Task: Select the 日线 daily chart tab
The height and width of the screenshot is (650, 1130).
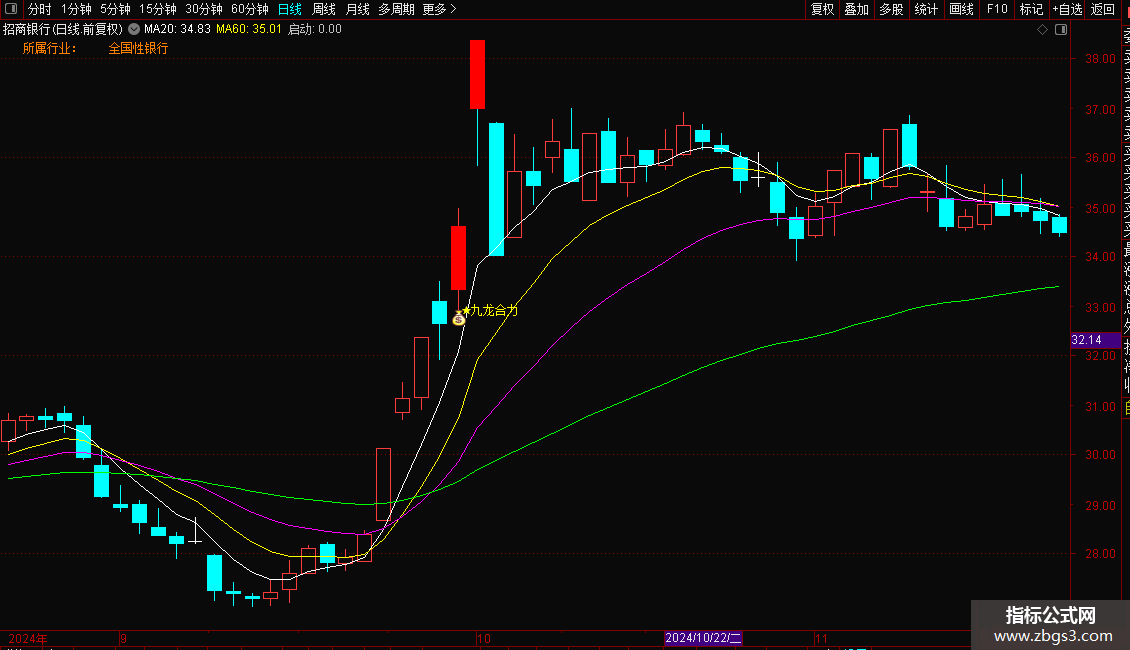Action: pos(290,9)
